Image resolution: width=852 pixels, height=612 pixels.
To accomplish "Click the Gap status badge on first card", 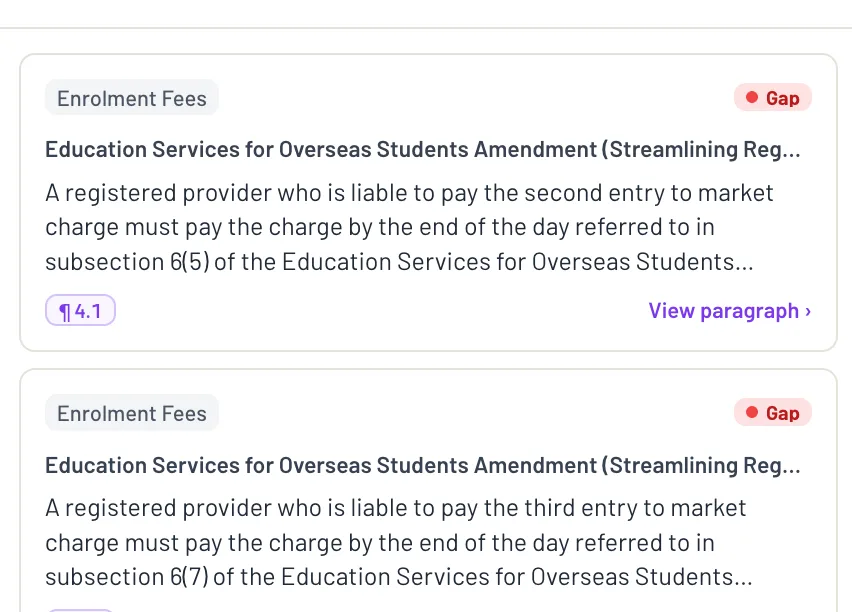I will click(773, 98).
